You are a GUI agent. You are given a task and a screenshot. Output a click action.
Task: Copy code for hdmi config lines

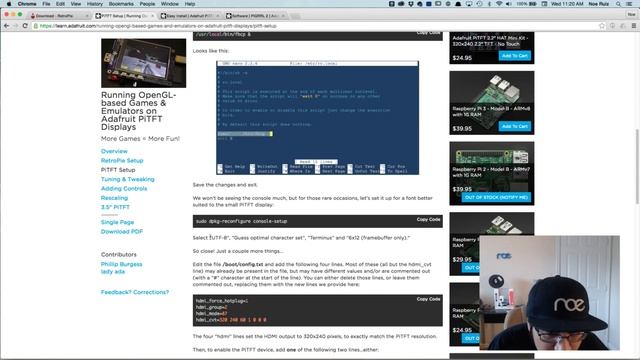pyautogui.click(x=428, y=299)
